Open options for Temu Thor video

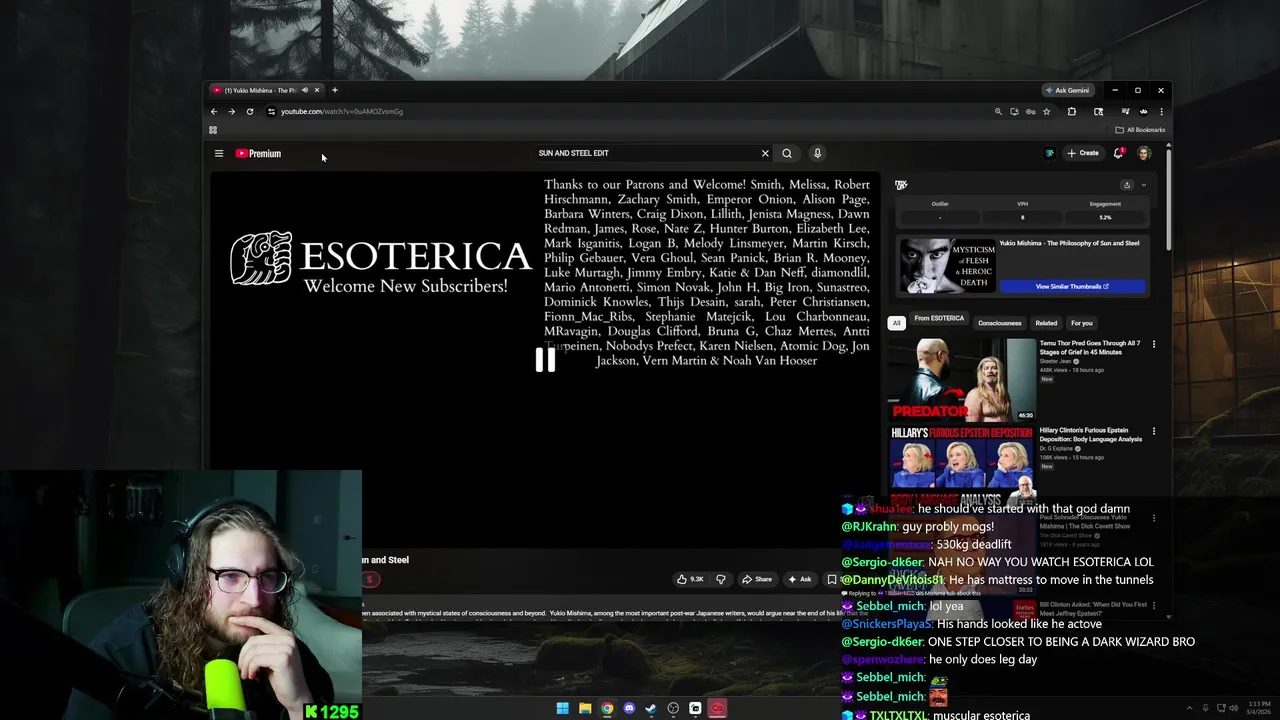pyautogui.click(x=1154, y=344)
